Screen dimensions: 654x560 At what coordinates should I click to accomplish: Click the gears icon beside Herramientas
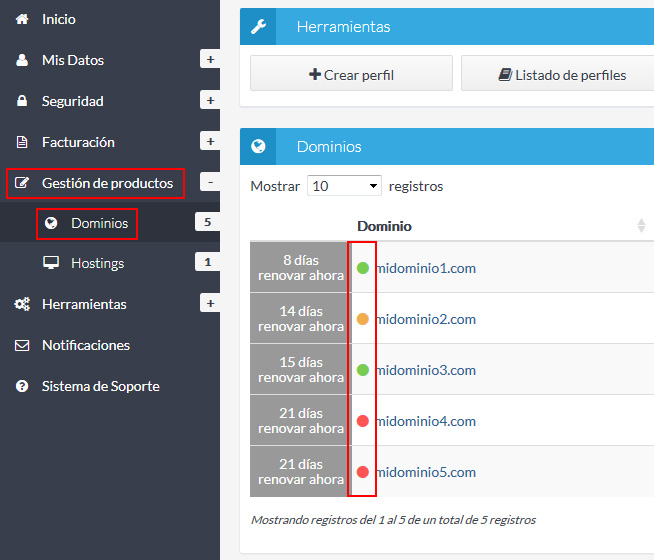(x=22, y=304)
